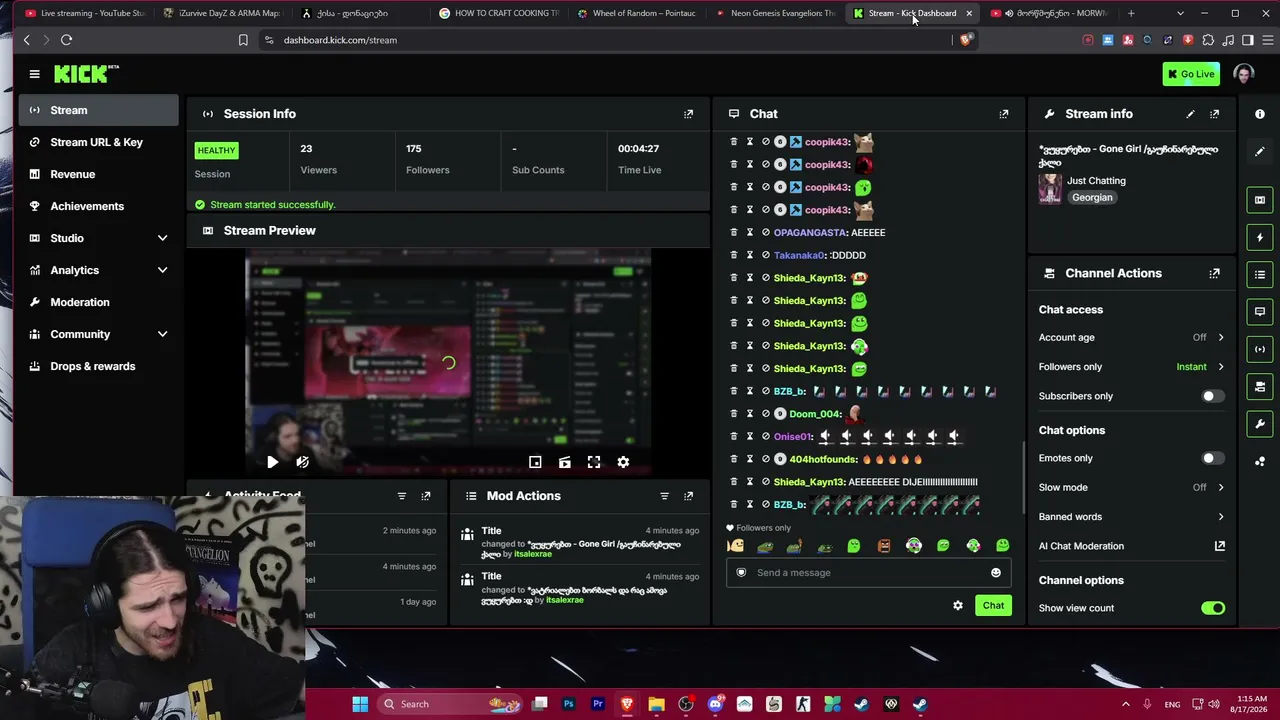Screen dimensions: 1280x720
Task: Open Achievements in the sidebar
Action: pos(98,206)
